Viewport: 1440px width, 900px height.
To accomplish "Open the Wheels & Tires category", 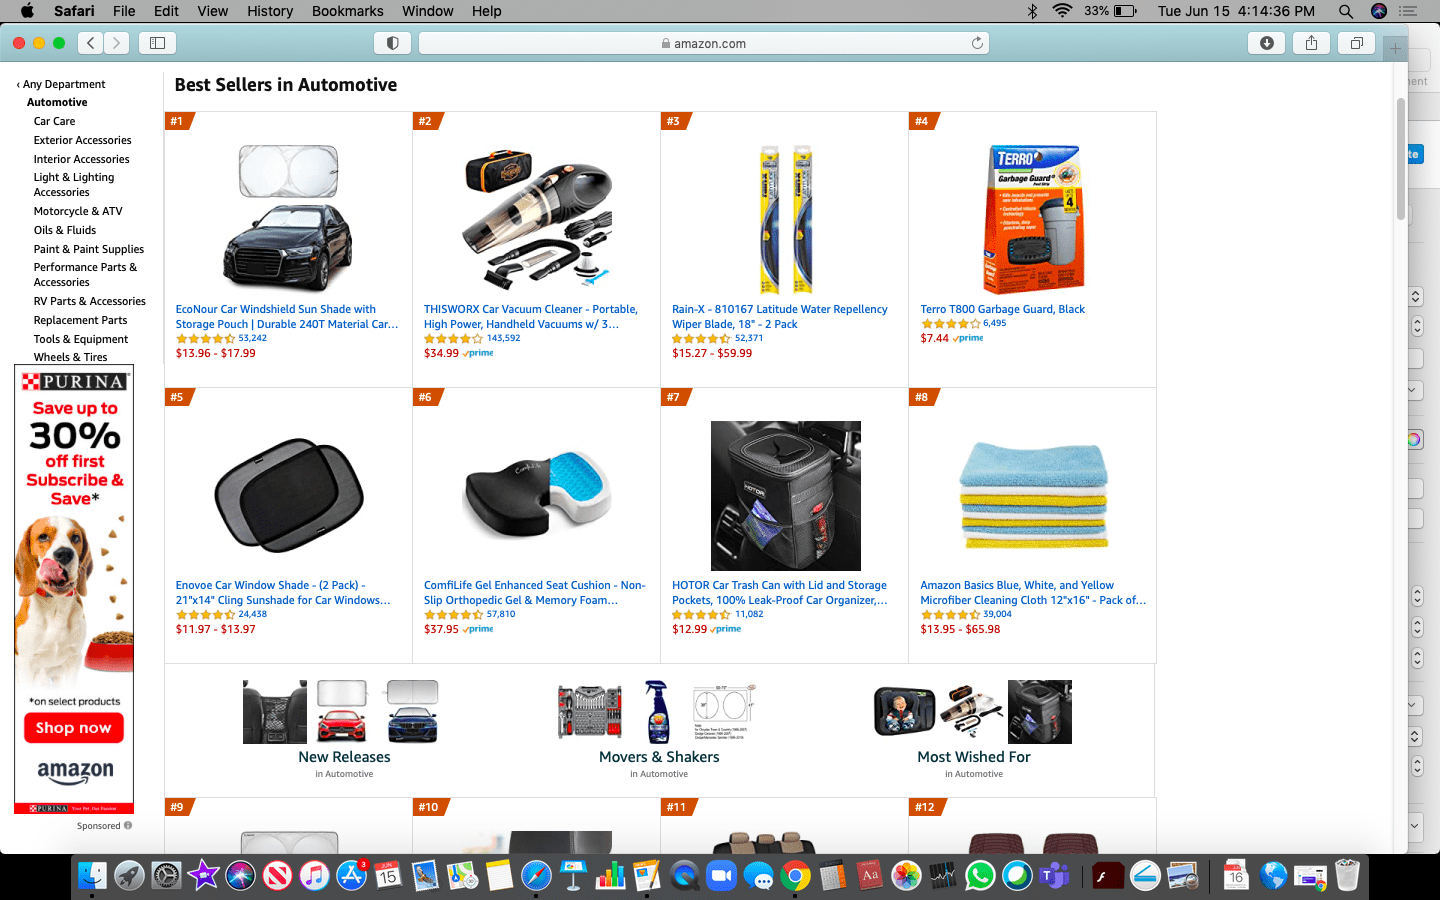I will click(x=70, y=357).
